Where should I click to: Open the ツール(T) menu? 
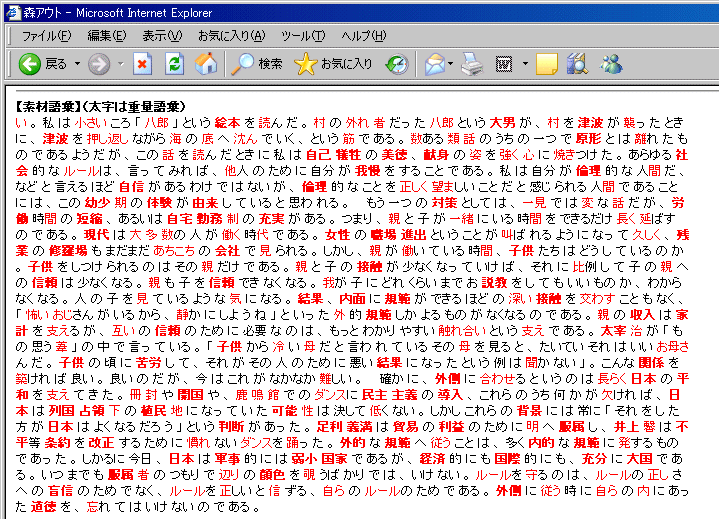(302, 35)
